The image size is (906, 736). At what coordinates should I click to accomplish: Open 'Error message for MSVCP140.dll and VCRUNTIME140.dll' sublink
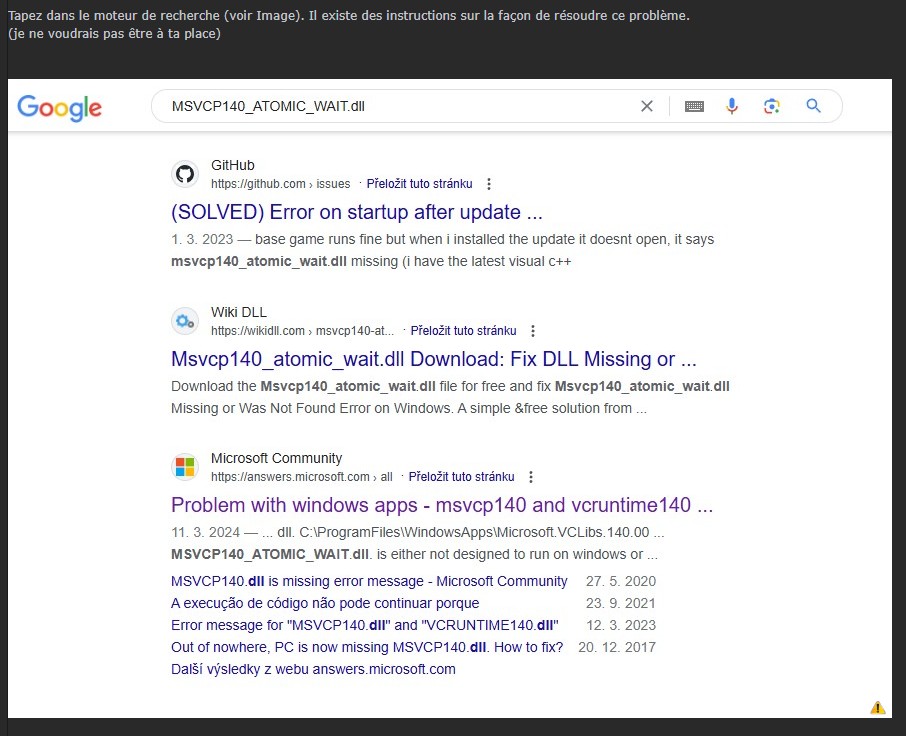tap(365, 625)
